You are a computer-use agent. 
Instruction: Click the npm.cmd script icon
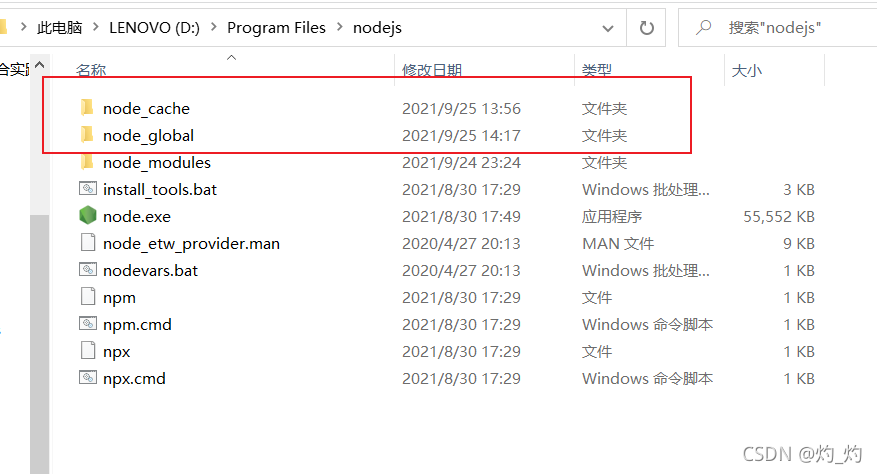pos(88,323)
